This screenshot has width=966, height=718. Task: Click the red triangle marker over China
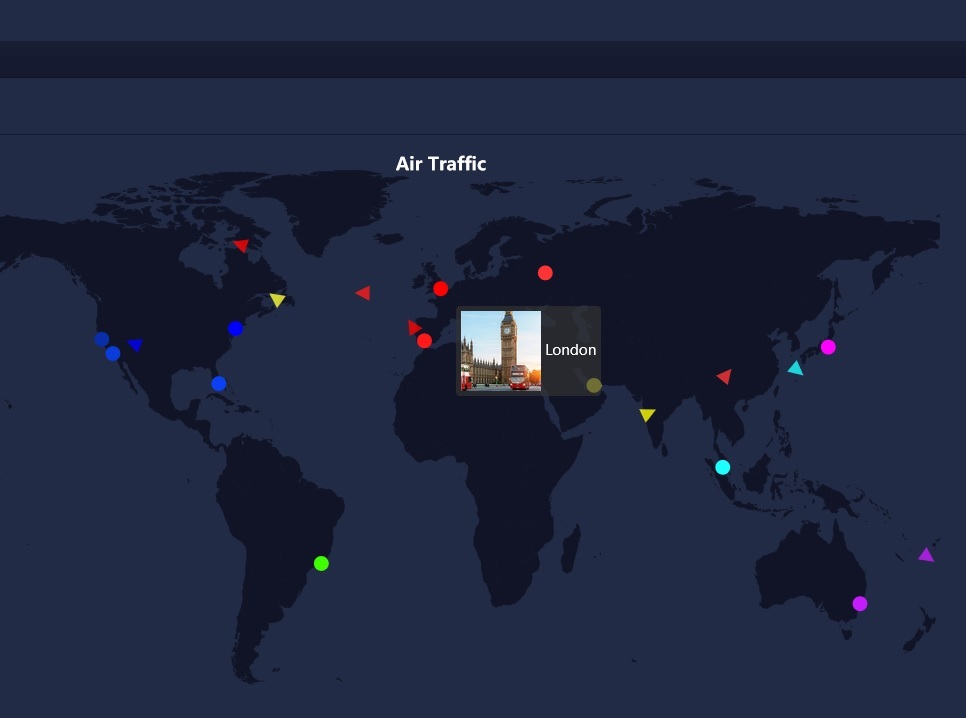pyautogui.click(x=724, y=377)
